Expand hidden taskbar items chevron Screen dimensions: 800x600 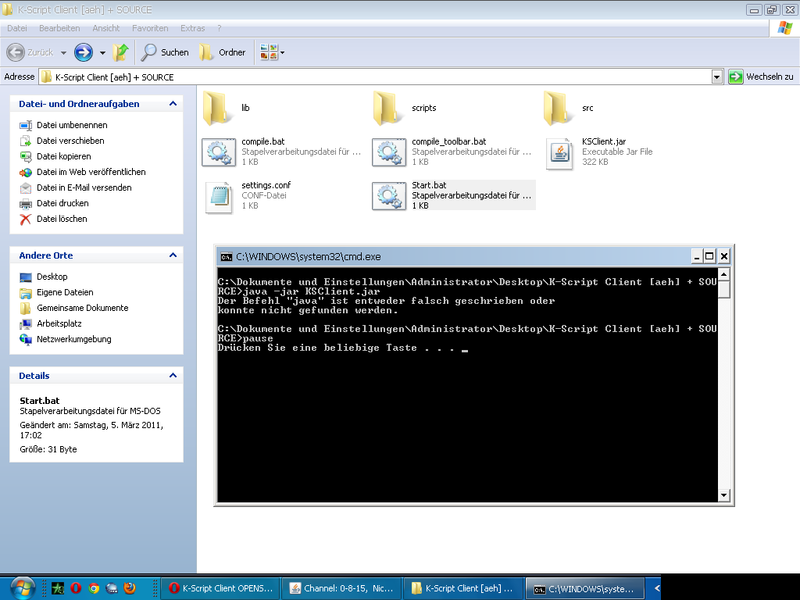click(x=657, y=588)
